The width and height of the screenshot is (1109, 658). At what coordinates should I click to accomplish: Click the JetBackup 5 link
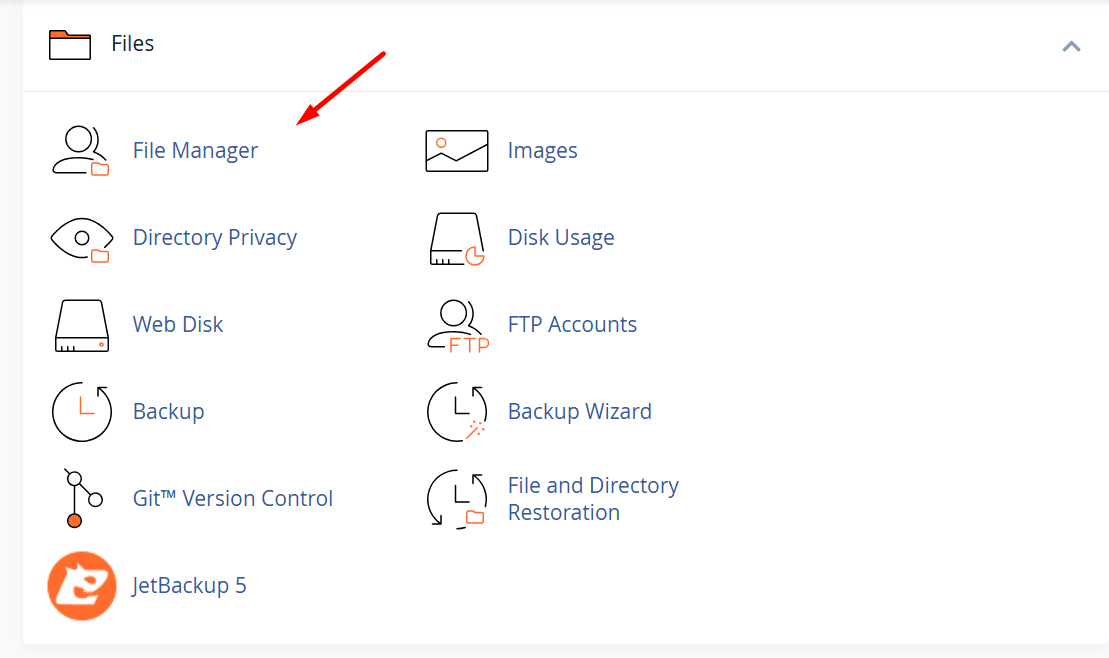(x=189, y=585)
